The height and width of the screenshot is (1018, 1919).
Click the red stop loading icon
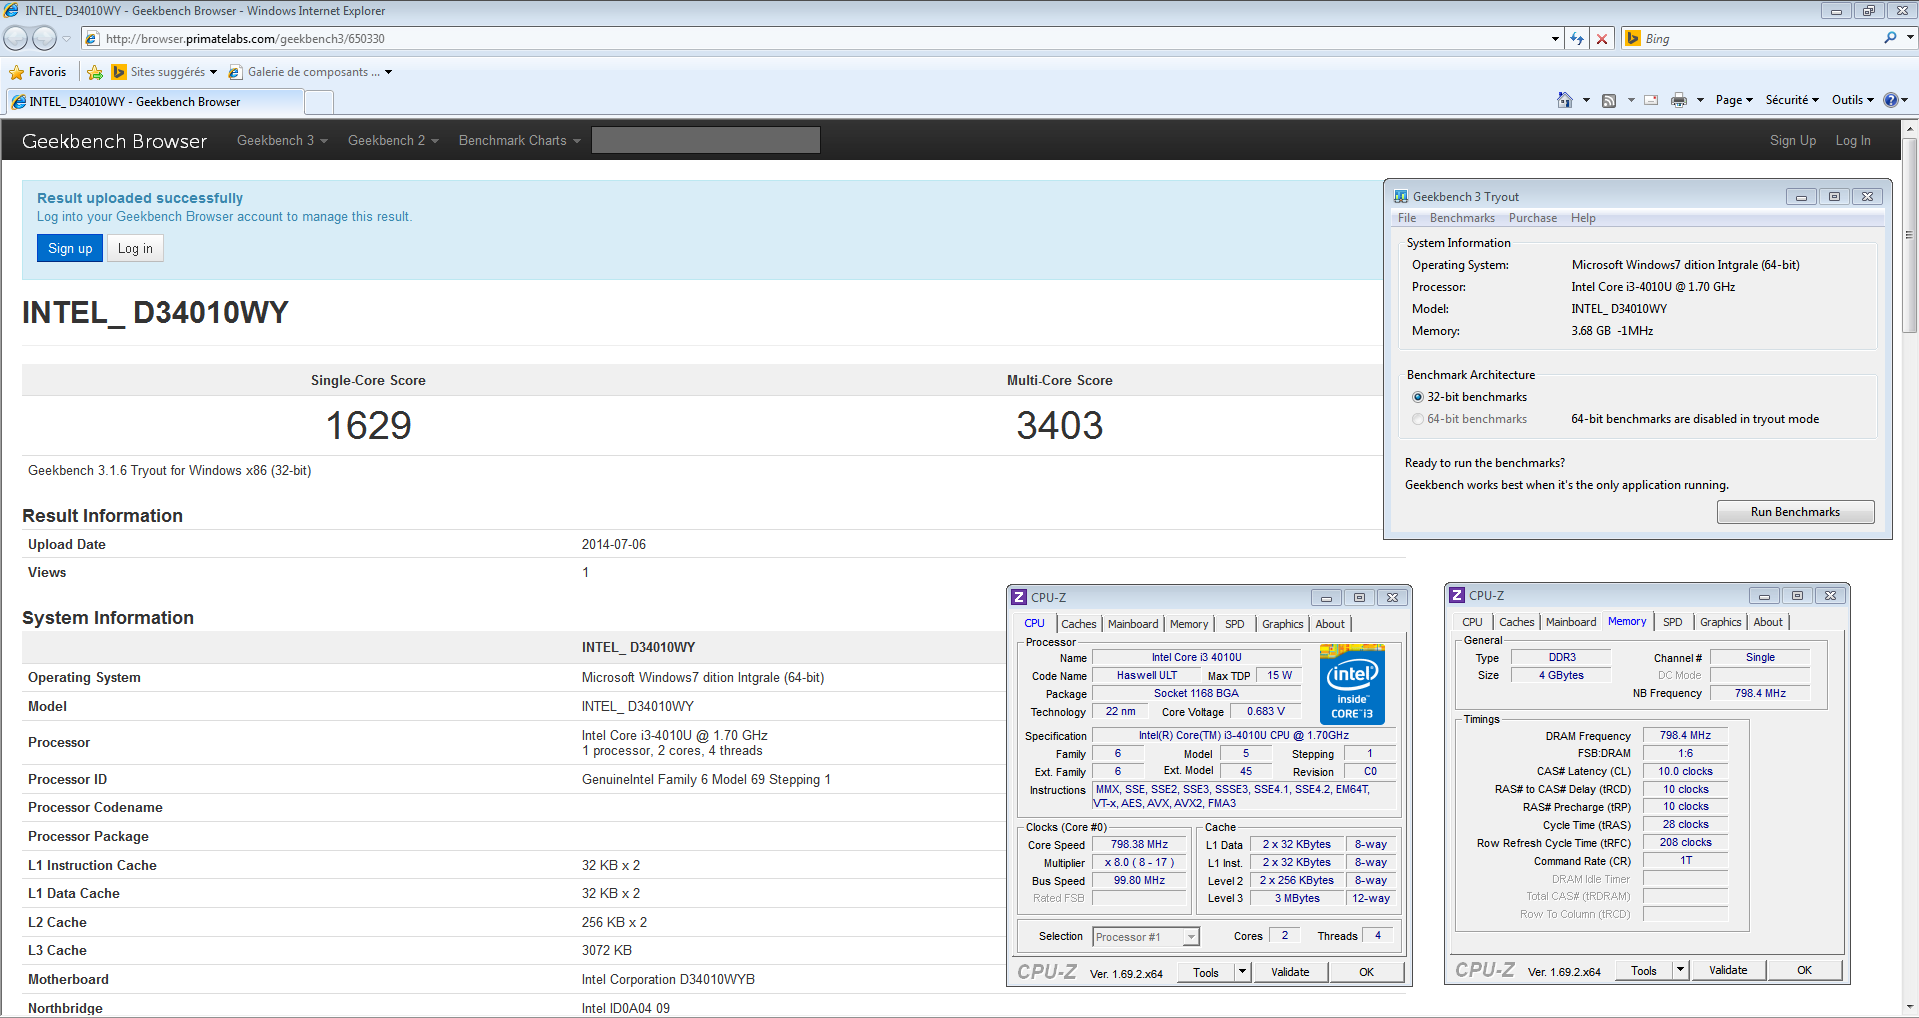click(1602, 39)
